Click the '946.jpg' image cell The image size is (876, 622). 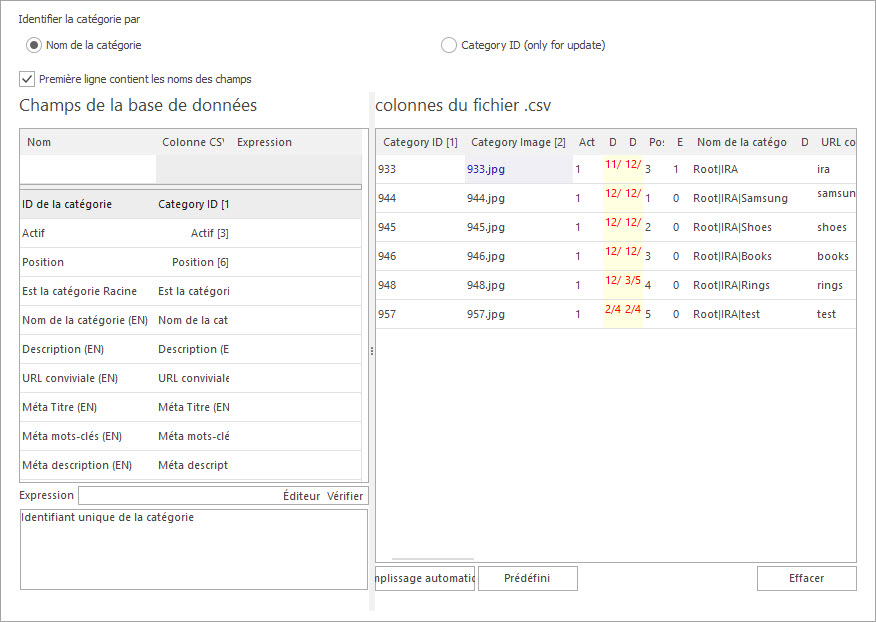pos(518,257)
